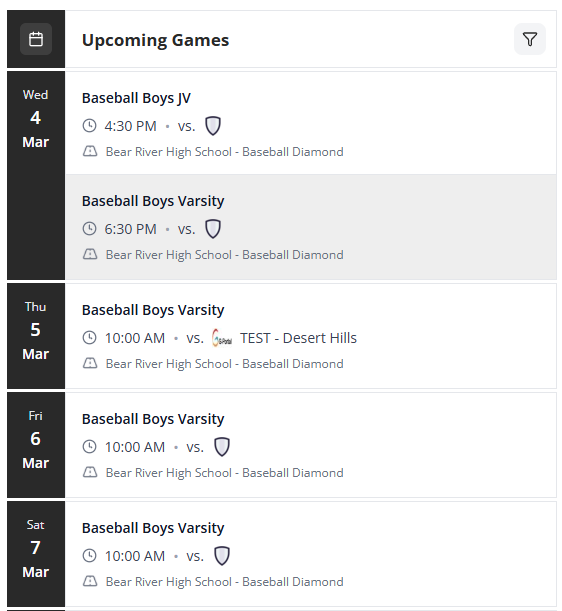This screenshot has height=611, width=562.
Task: Click clock icon beside 4:30 PM
Action: [x=89, y=126]
